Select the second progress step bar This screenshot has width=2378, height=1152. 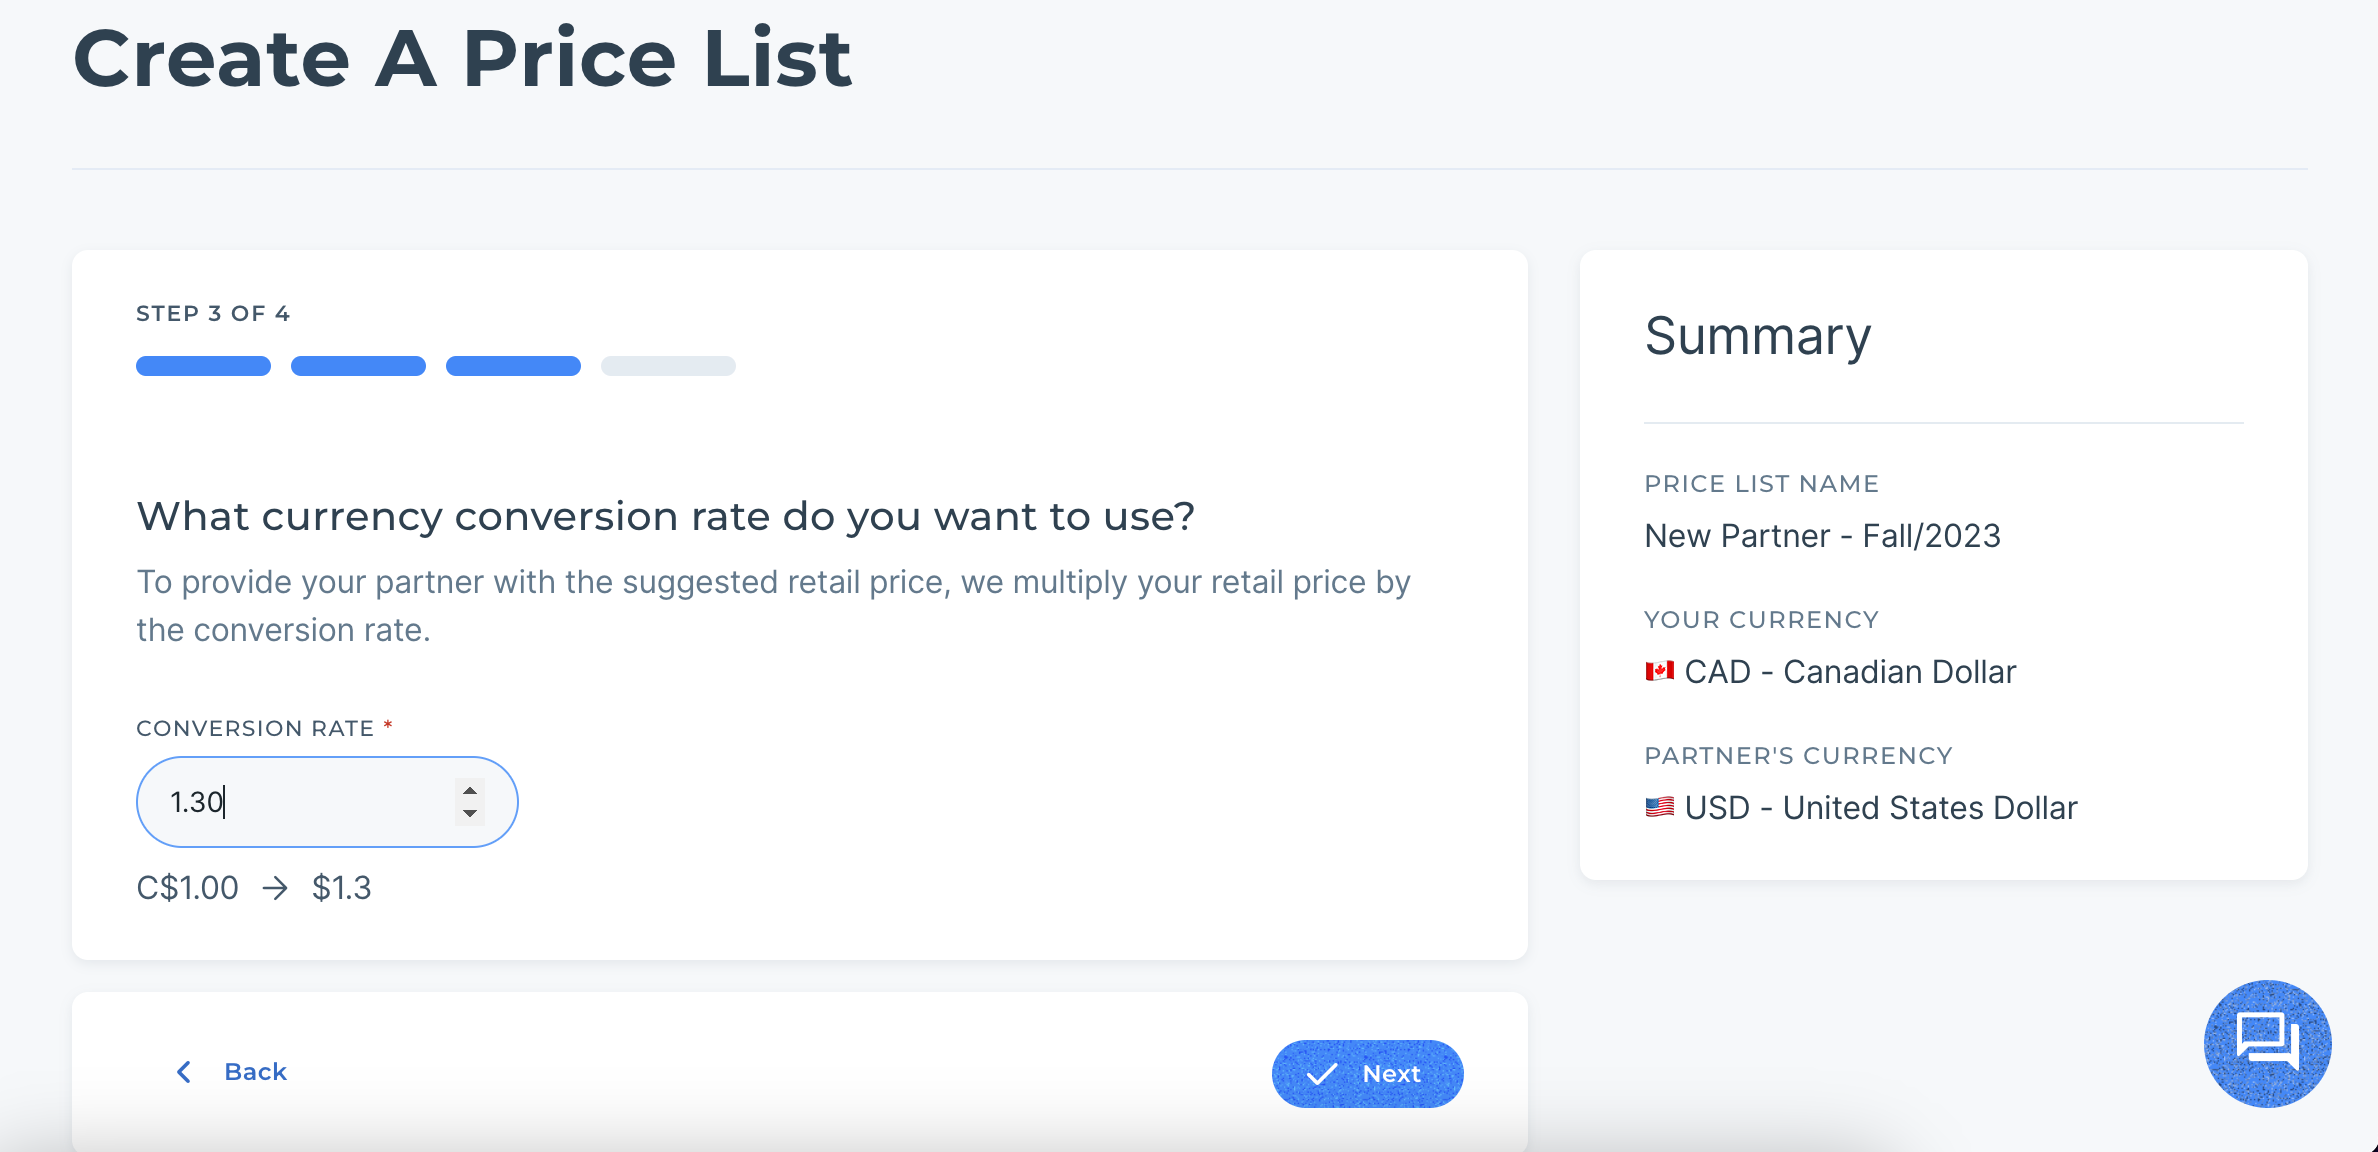click(x=358, y=366)
